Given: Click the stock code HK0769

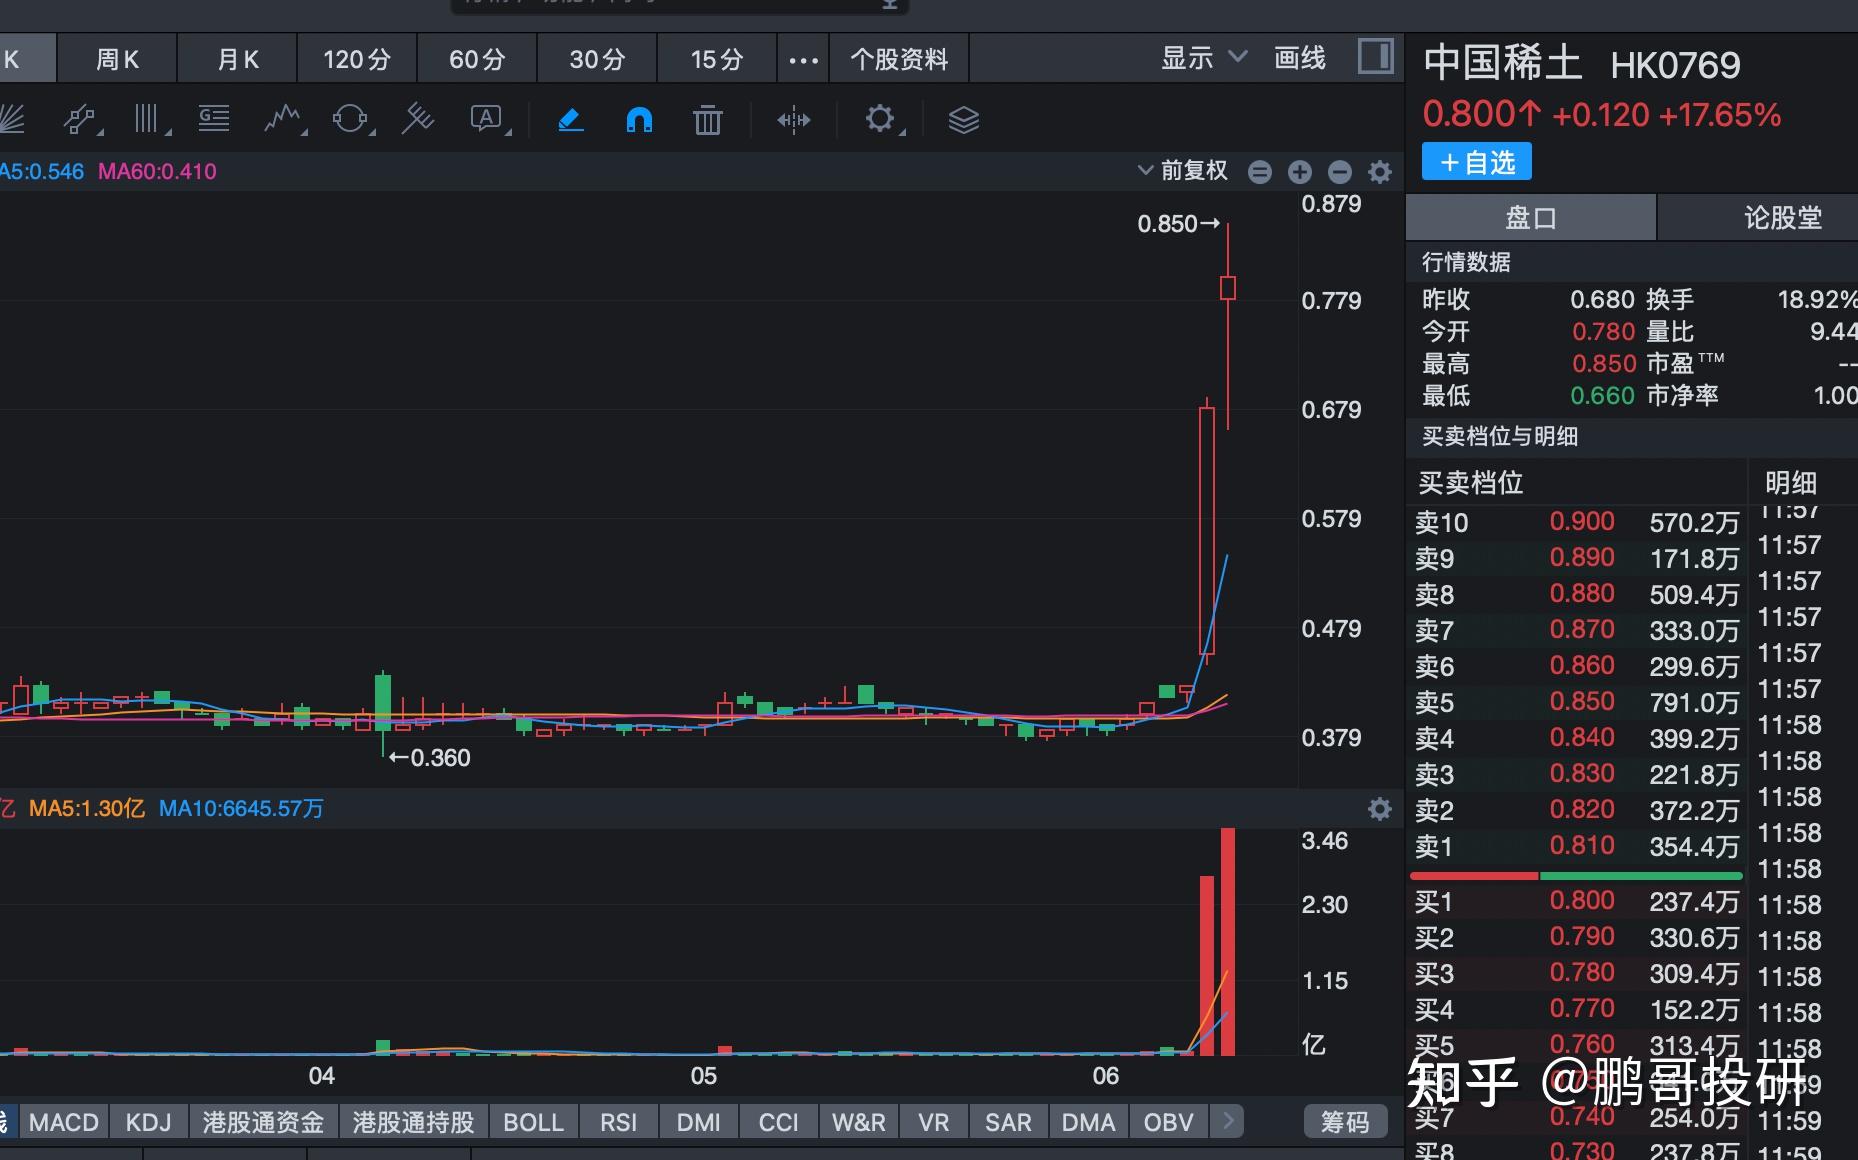Looking at the screenshot, I should click(1675, 66).
